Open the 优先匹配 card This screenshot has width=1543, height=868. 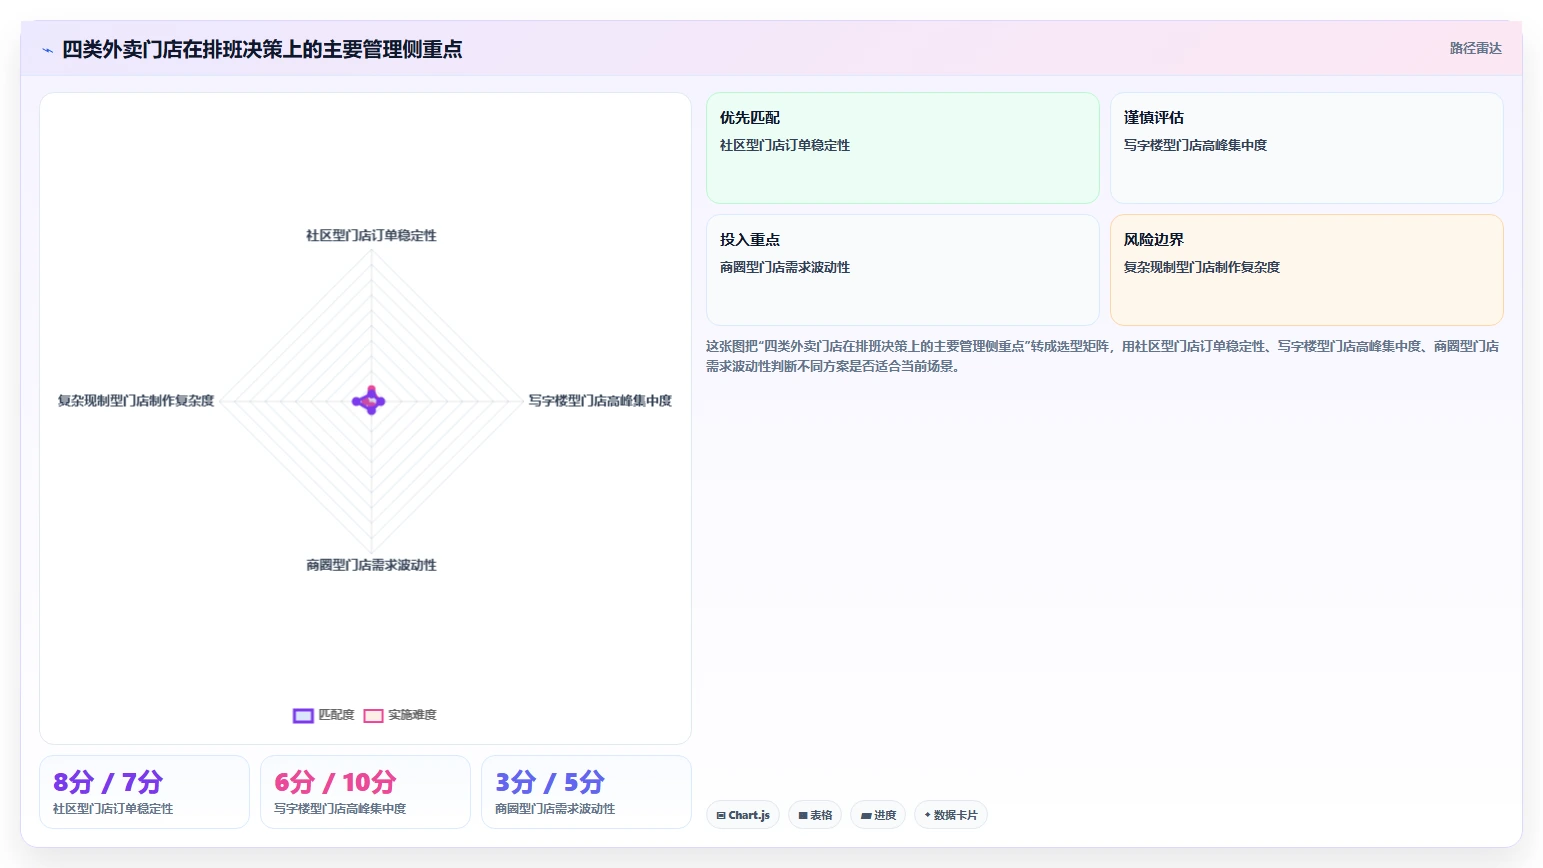coord(902,148)
